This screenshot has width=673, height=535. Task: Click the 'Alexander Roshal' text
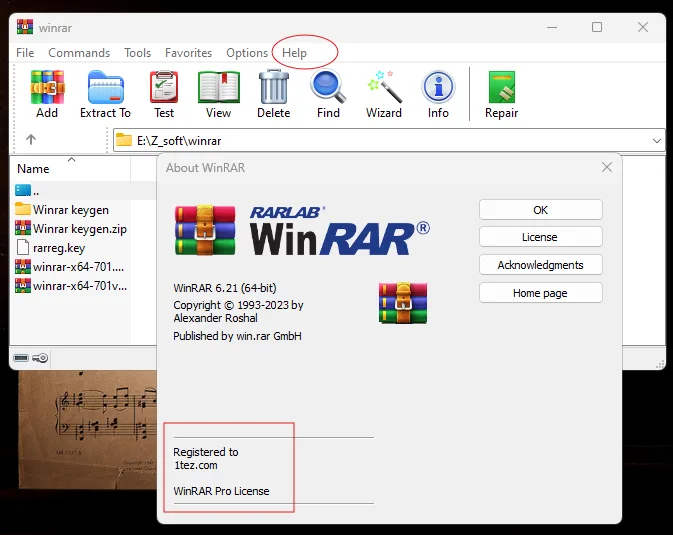click(215, 318)
